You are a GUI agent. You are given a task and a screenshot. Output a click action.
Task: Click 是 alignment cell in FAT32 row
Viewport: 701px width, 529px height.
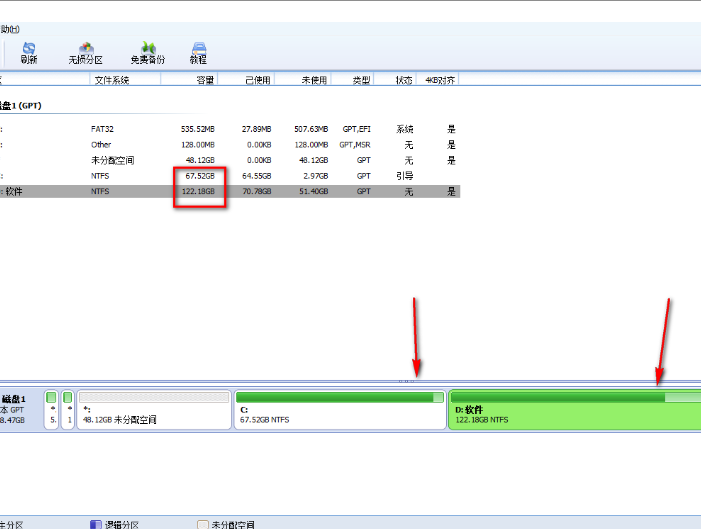click(x=452, y=129)
